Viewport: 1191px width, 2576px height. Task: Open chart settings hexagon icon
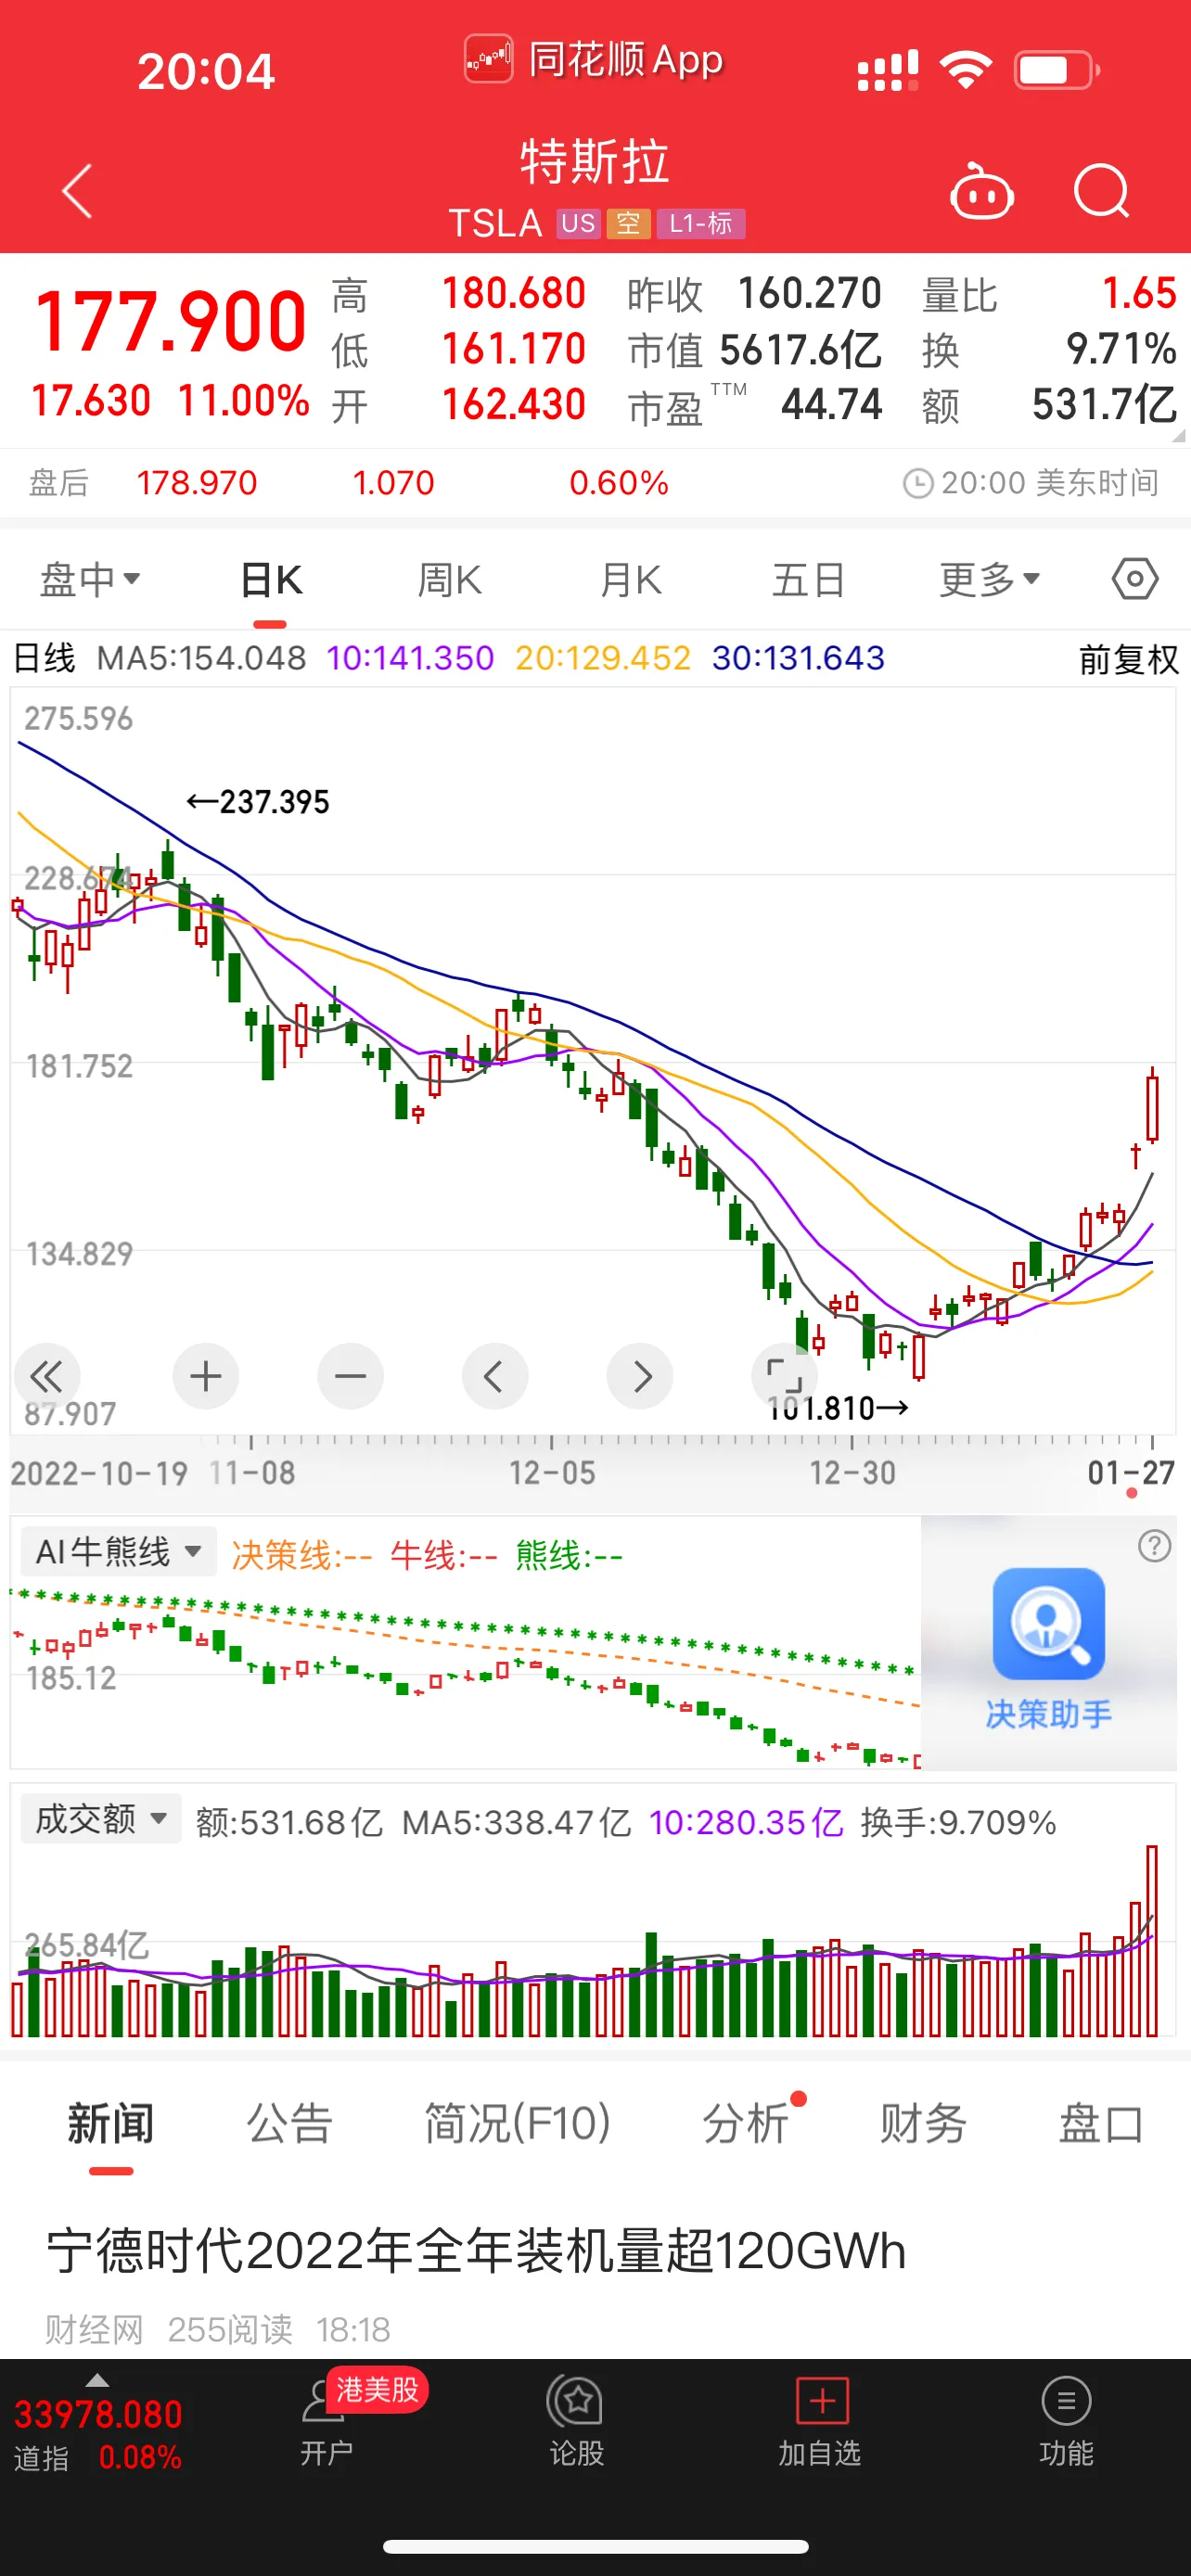click(x=1134, y=579)
